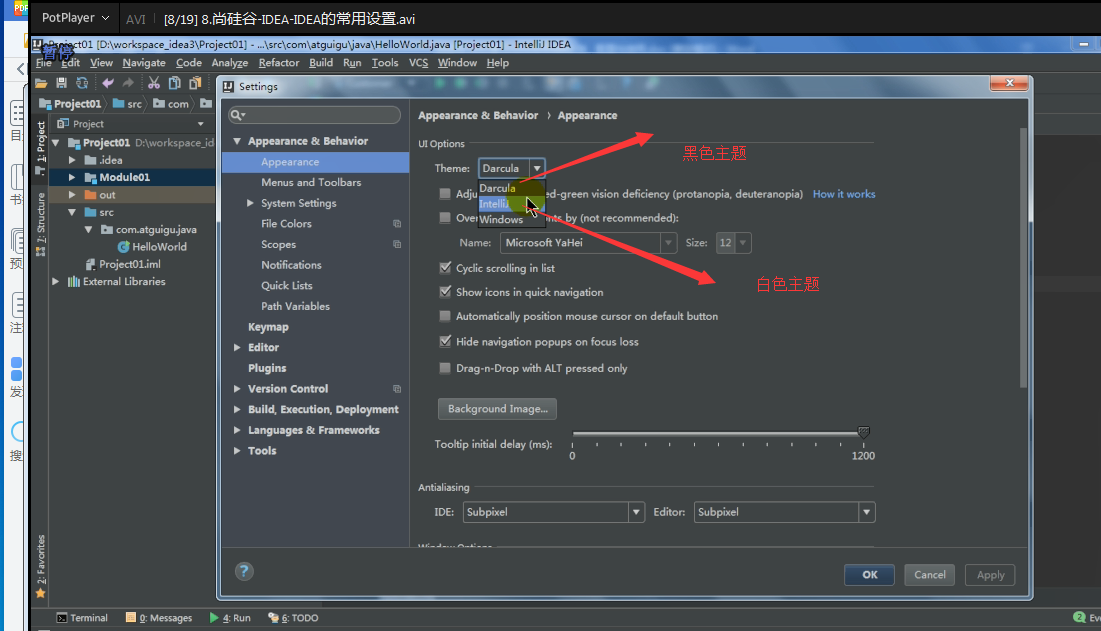Click the Version Control project-level icon
The width and height of the screenshot is (1101, 631).
[x=397, y=389]
